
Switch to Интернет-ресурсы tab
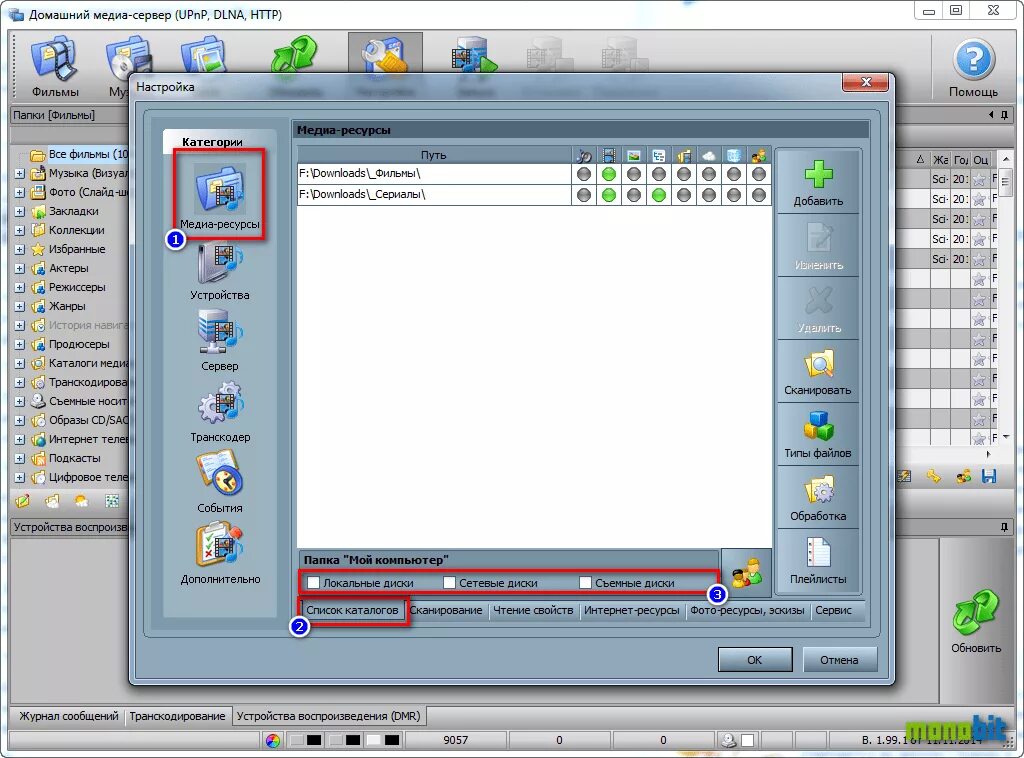tap(632, 610)
